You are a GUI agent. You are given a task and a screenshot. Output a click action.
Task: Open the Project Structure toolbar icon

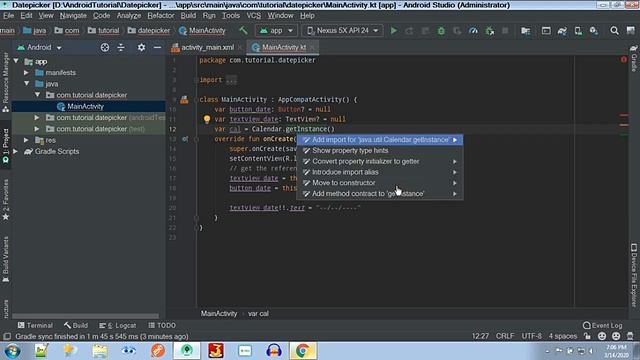pos(526,31)
